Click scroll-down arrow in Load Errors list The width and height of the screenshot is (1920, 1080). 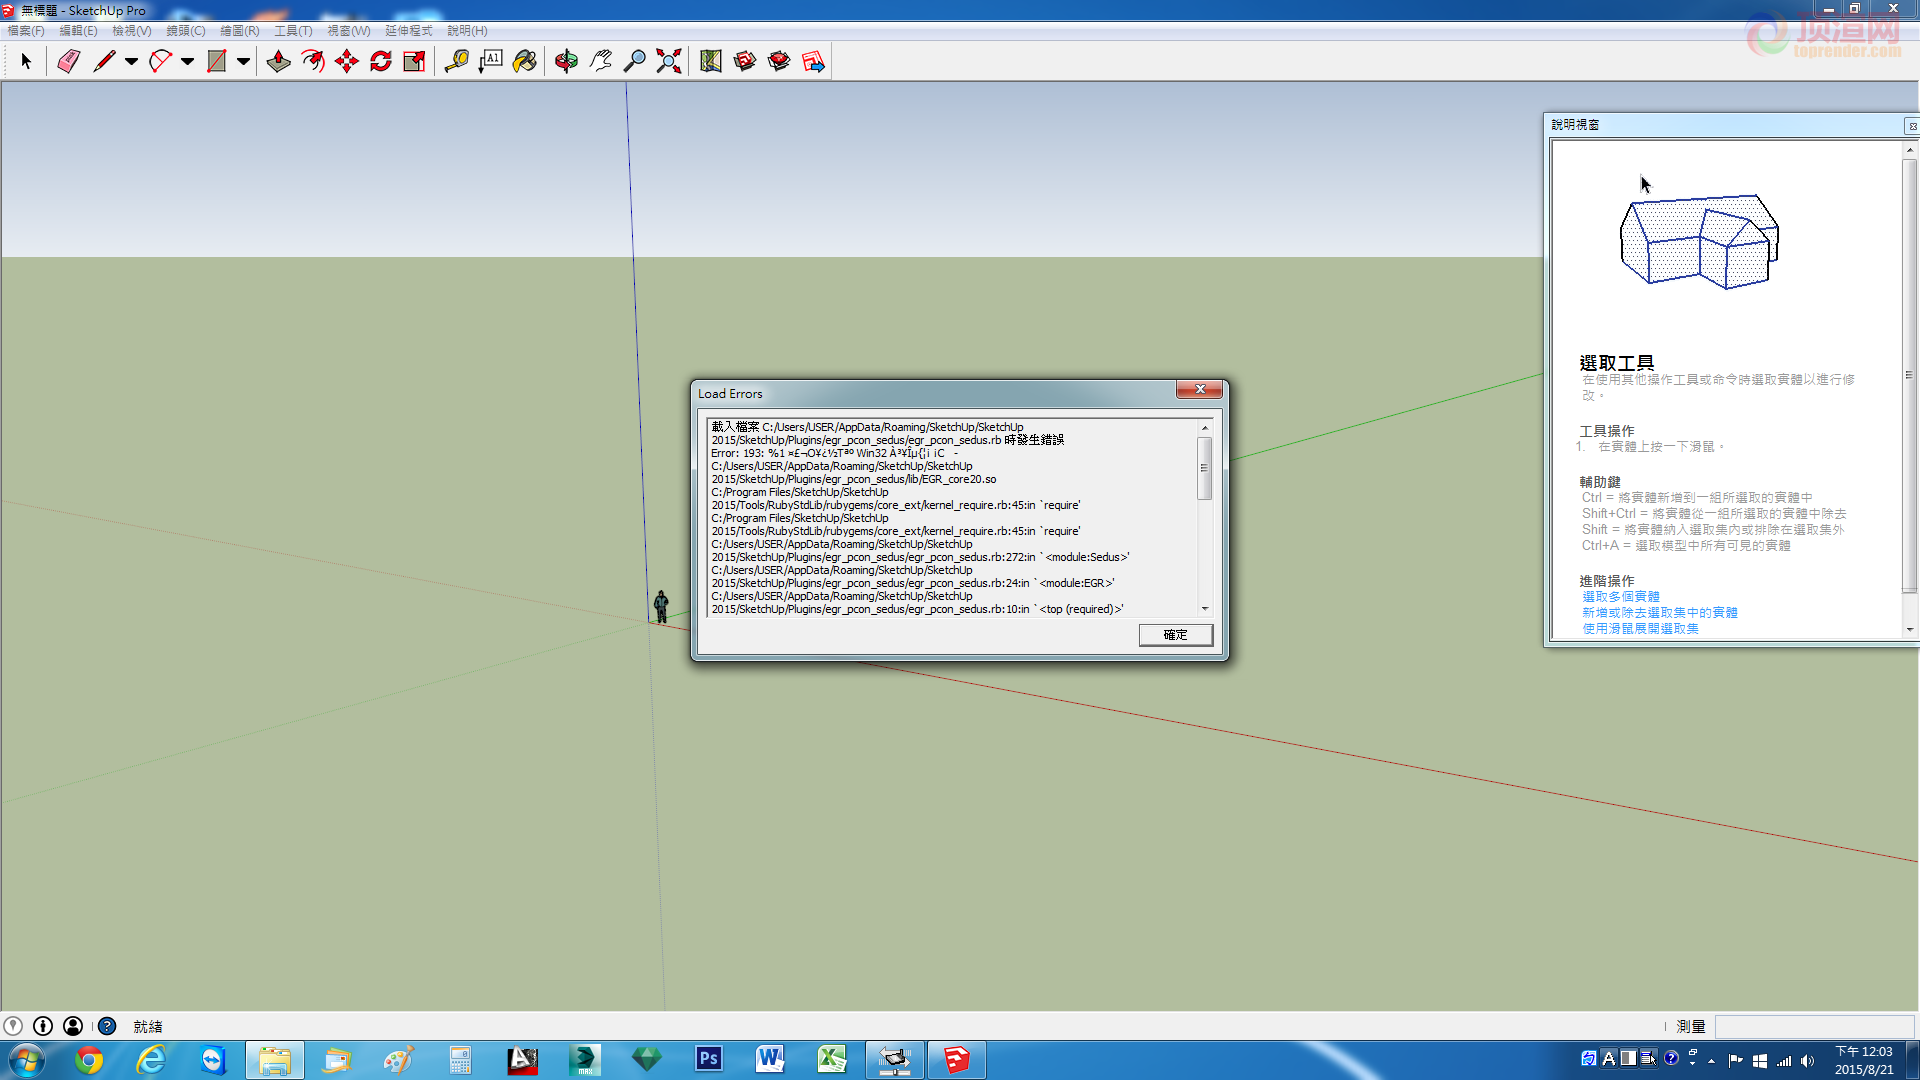point(1205,609)
